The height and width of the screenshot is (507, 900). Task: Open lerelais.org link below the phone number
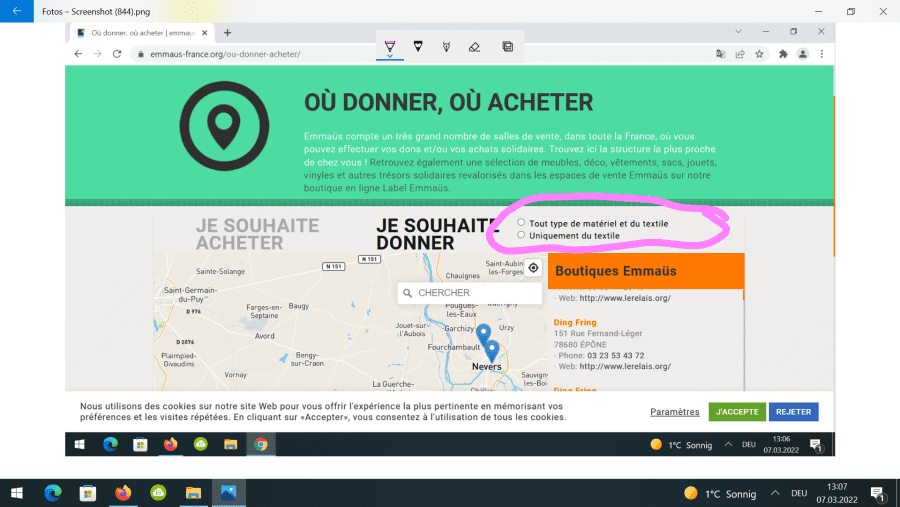pos(624,366)
